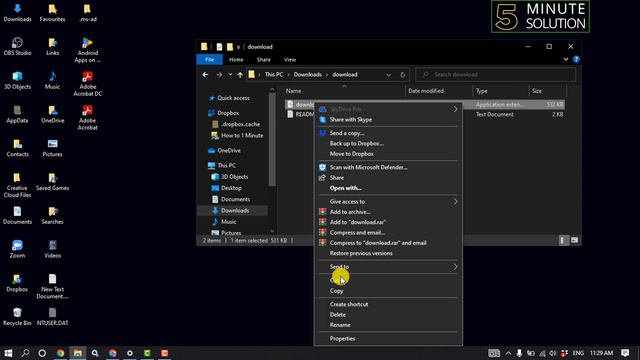This screenshot has width=640, height=360.
Task: Open the clock showing 11:29 AM
Action: tap(601, 353)
